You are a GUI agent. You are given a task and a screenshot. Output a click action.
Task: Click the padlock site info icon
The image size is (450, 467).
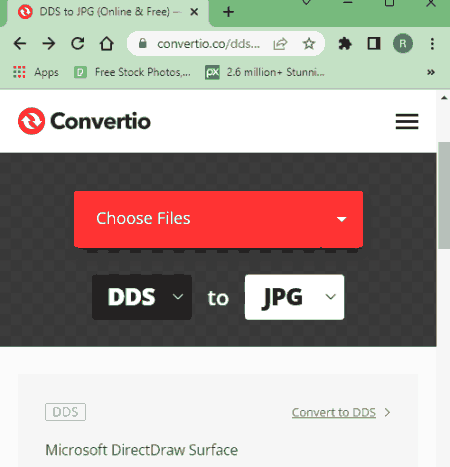[143, 43]
